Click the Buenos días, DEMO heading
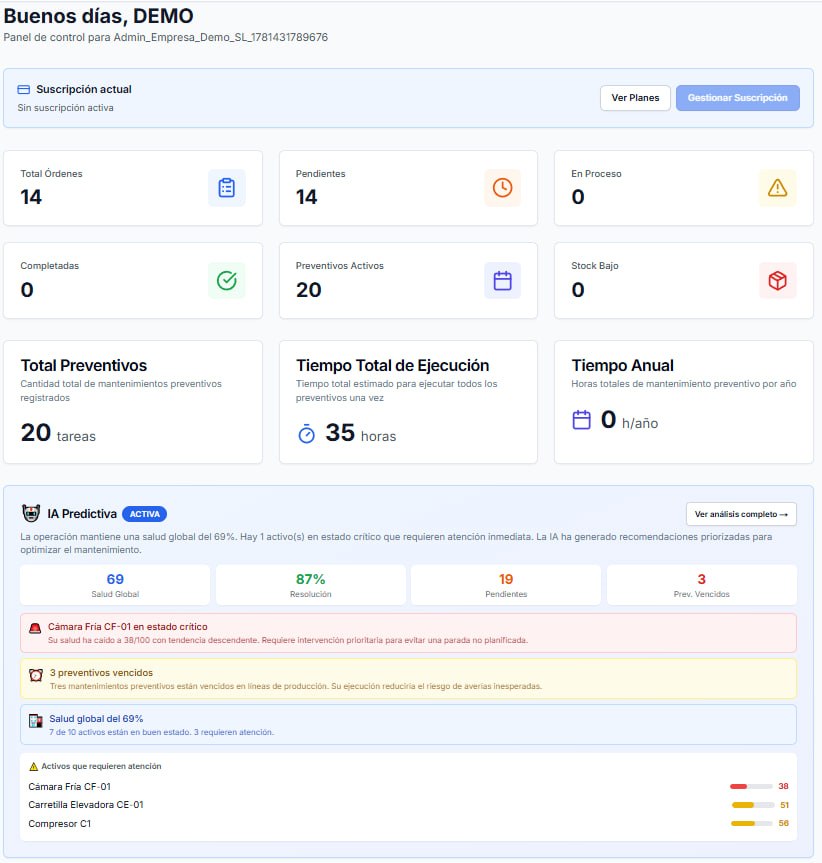Screen dimensions: 822x863 click(98, 16)
